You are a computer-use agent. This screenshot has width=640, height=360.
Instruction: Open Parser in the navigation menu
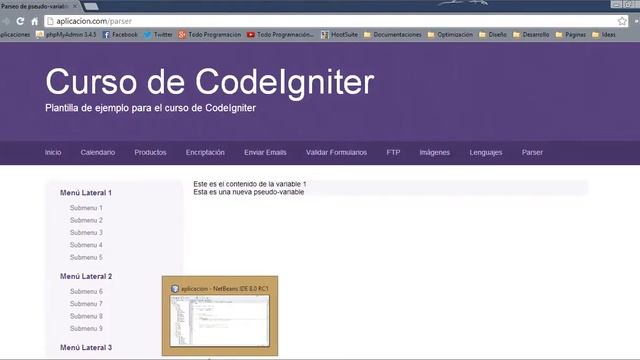click(x=532, y=152)
